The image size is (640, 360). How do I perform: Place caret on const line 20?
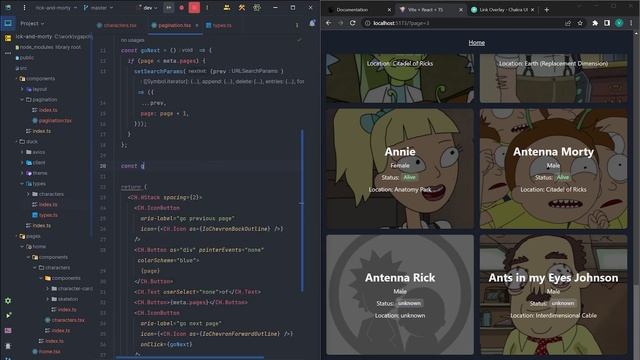(133, 166)
